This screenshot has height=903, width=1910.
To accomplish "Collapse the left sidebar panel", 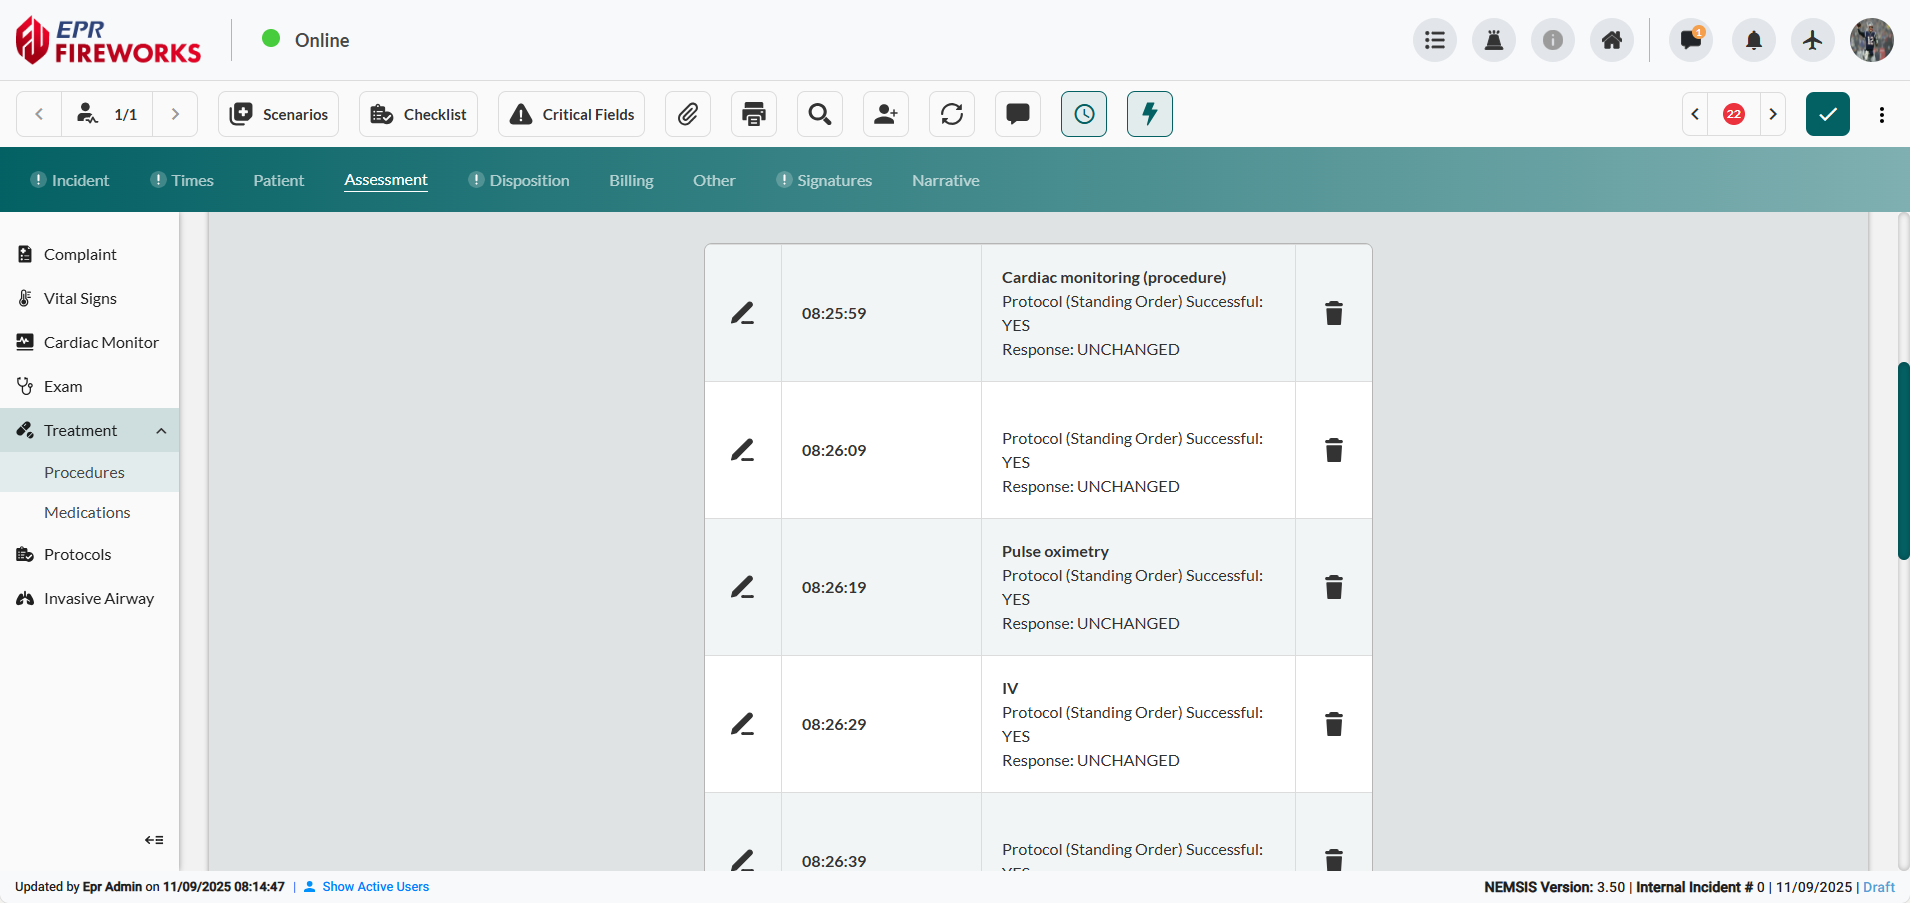I will pyautogui.click(x=154, y=840).
